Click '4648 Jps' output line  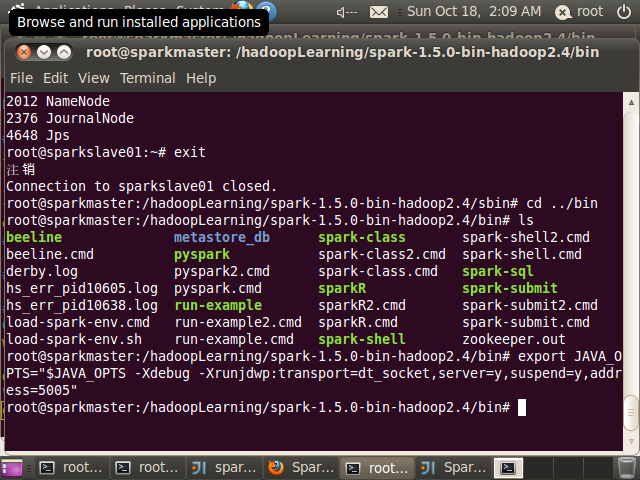coord(38,135)
